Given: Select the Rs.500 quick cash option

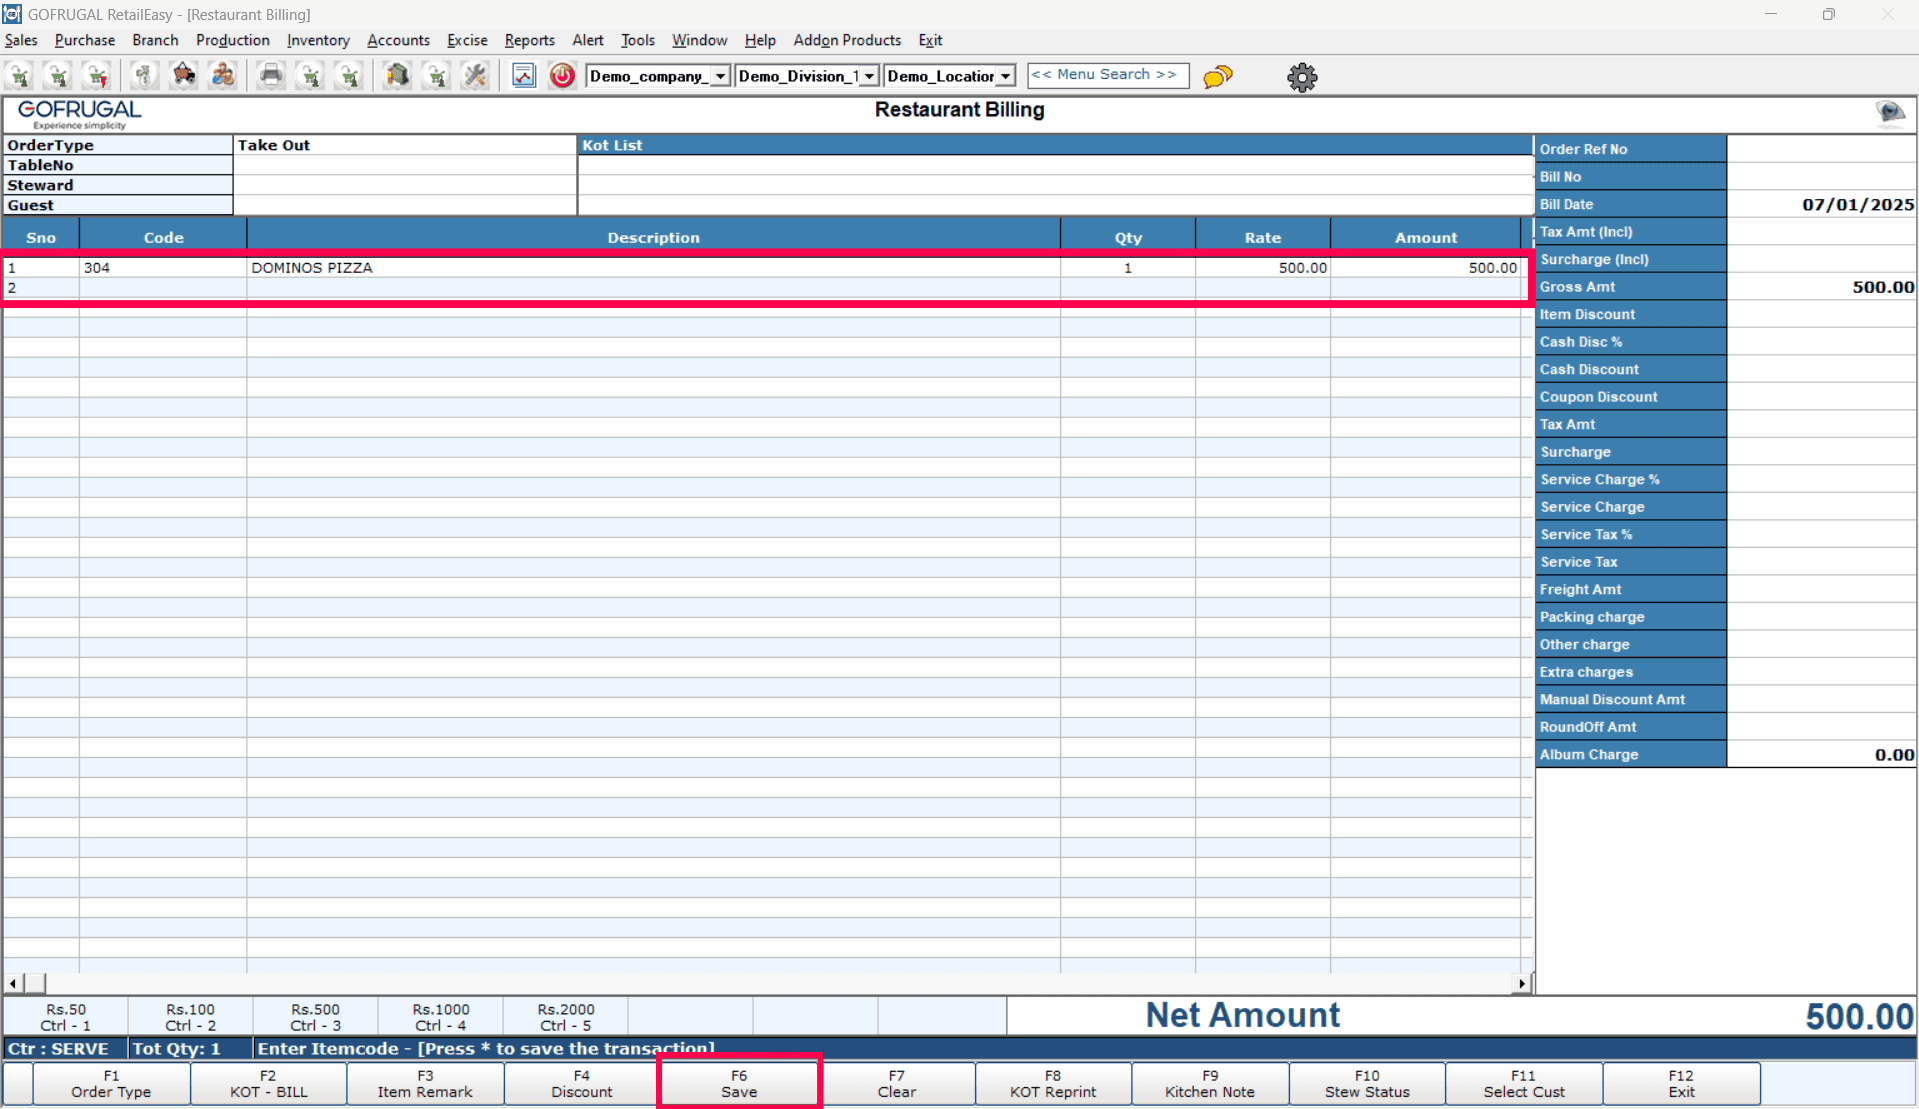Looking at the screenshot, I should pyautogui.click(x=315, y=1017).
